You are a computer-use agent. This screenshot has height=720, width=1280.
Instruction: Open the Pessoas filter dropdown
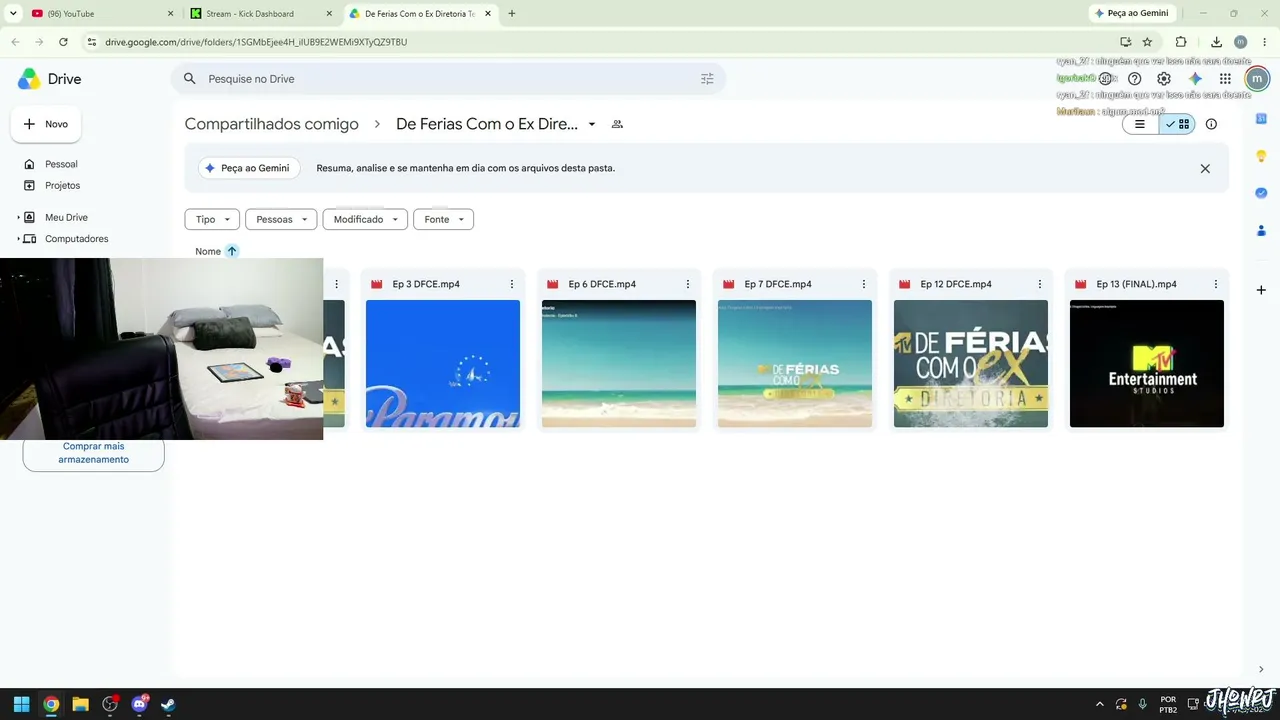pyautogui.click(x=281, y=219)
